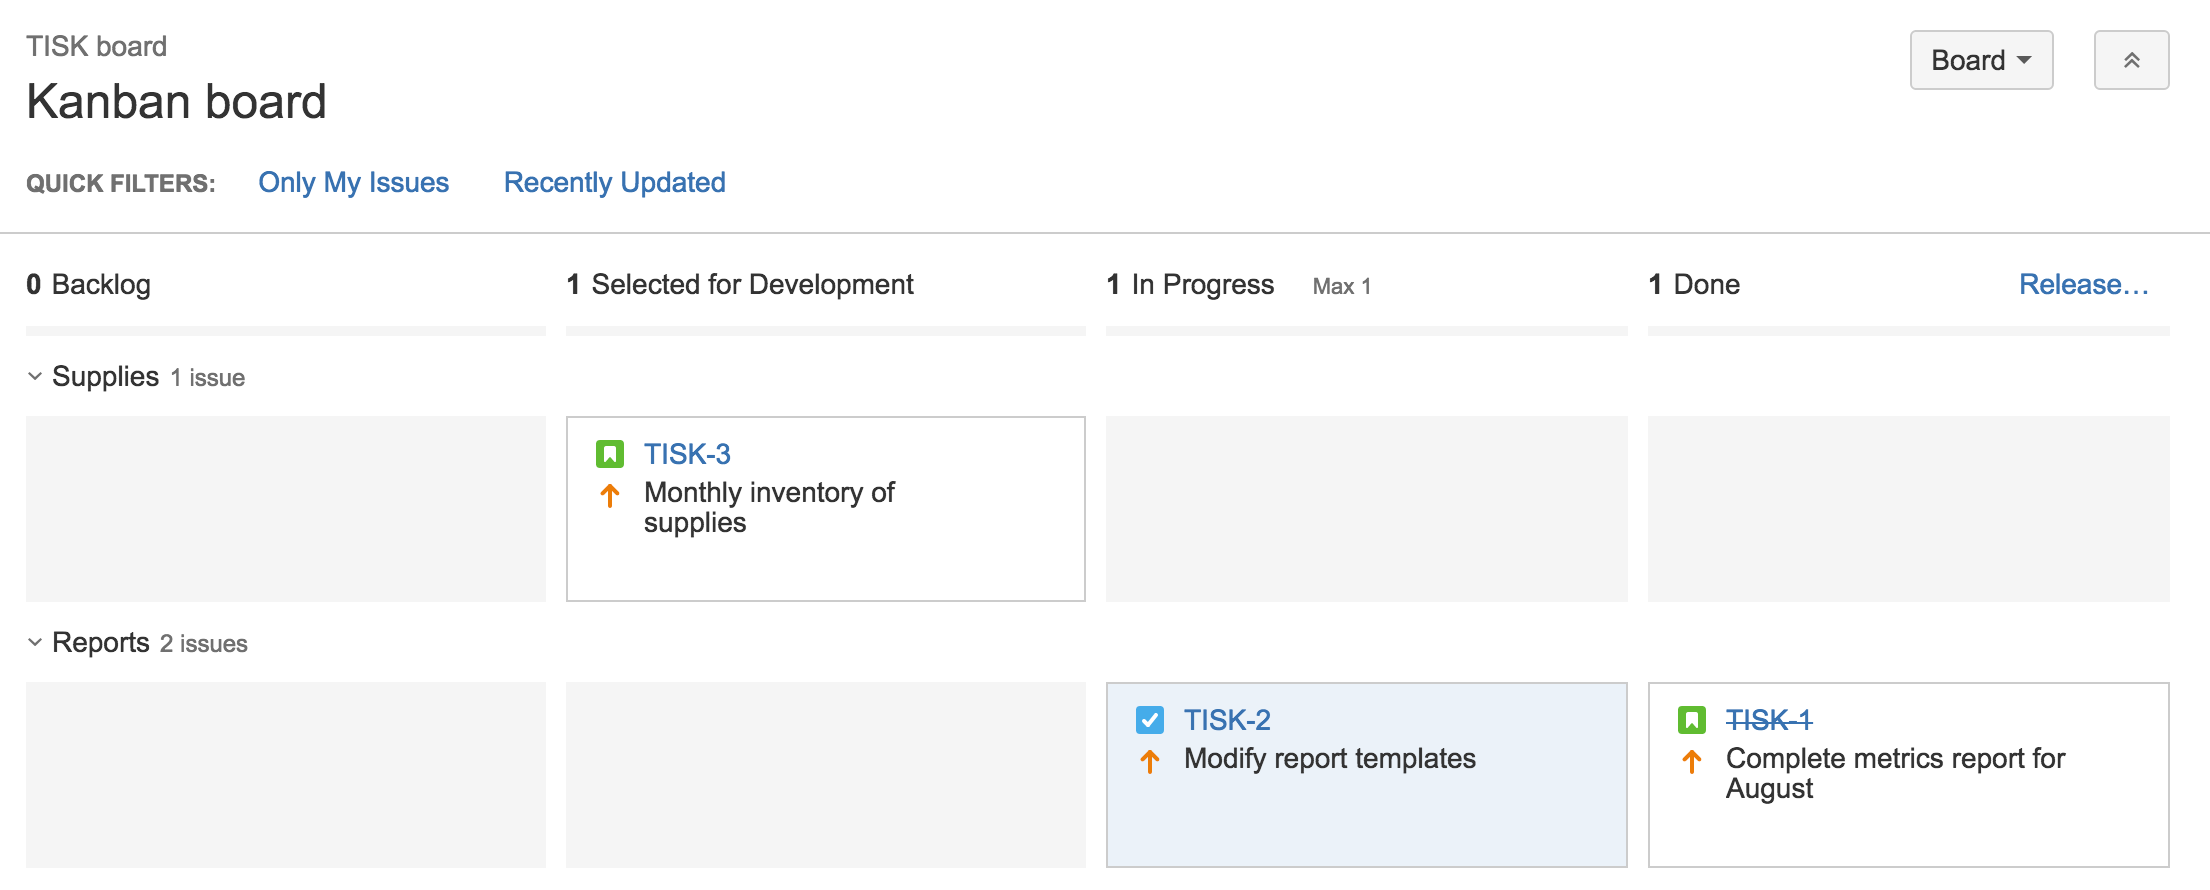Click the double-chevron collapse button top right
Viewport: 2210px width, 890px height.
tap(2131, 59)
